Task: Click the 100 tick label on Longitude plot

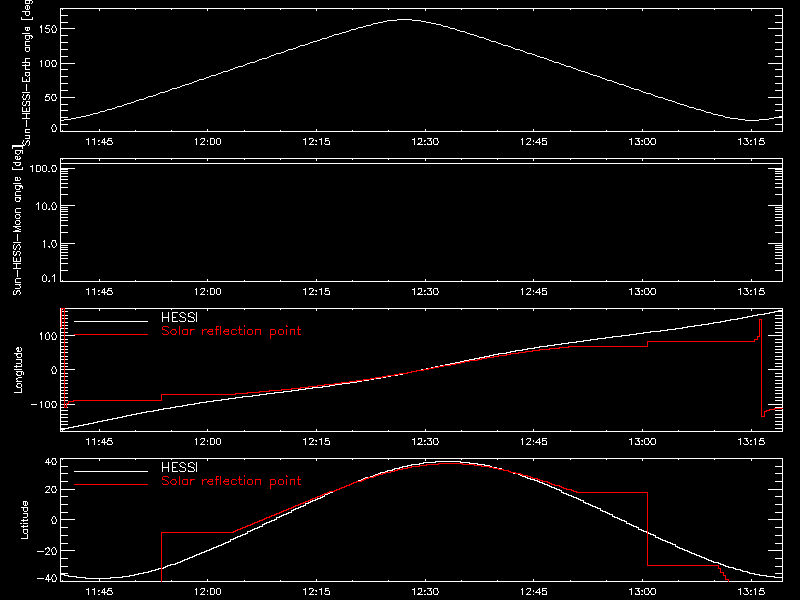Action: click(48, 336)
